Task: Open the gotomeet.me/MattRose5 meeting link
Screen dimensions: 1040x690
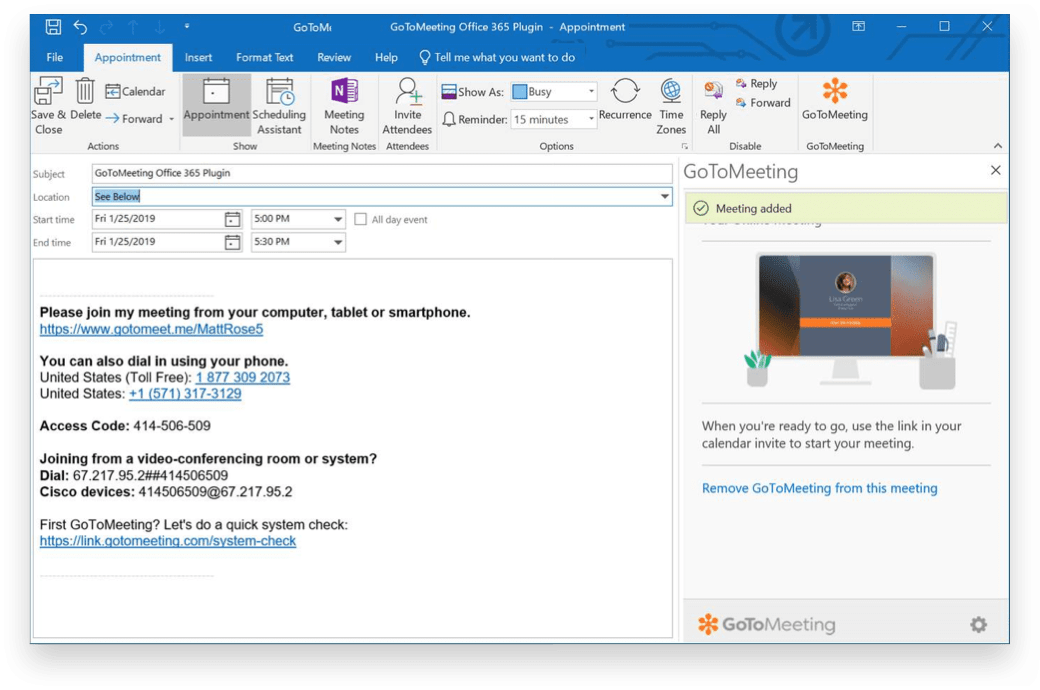Action: coord(151,329)
